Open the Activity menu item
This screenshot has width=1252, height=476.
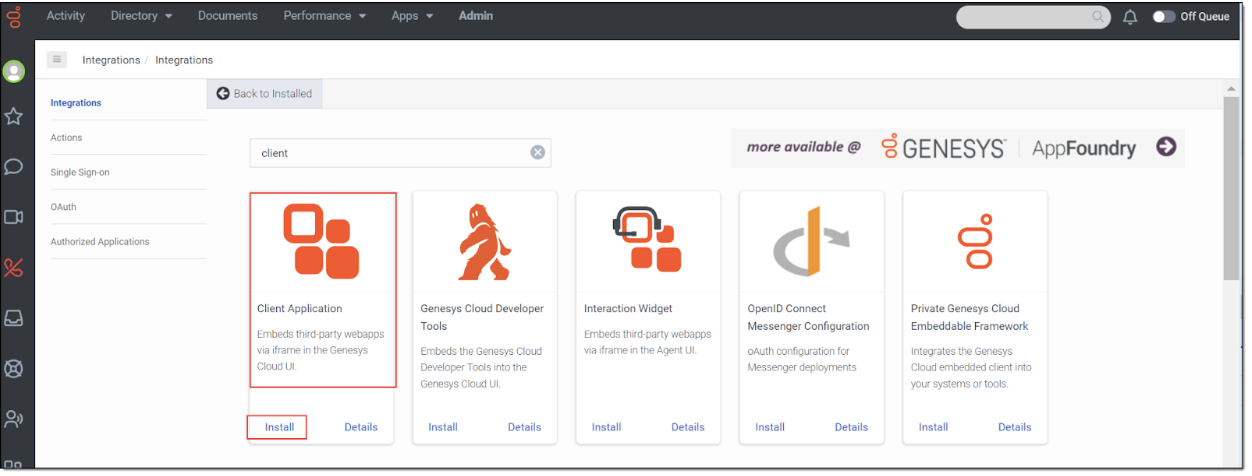pos(66,16)
